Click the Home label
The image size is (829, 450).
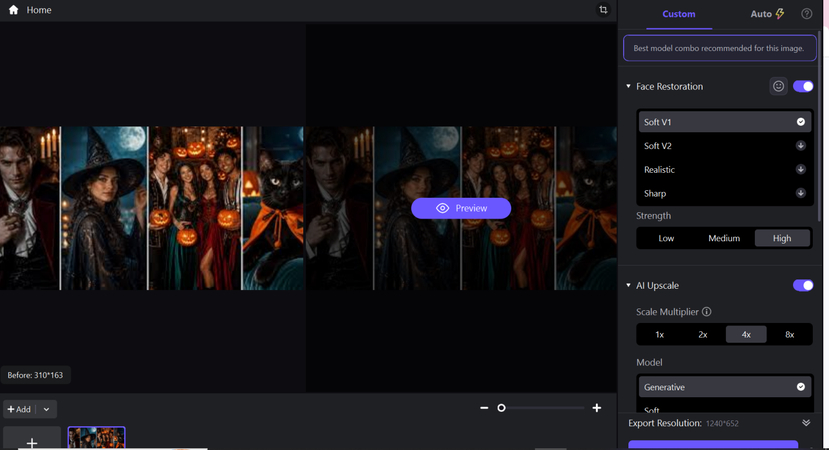(39, 10)
